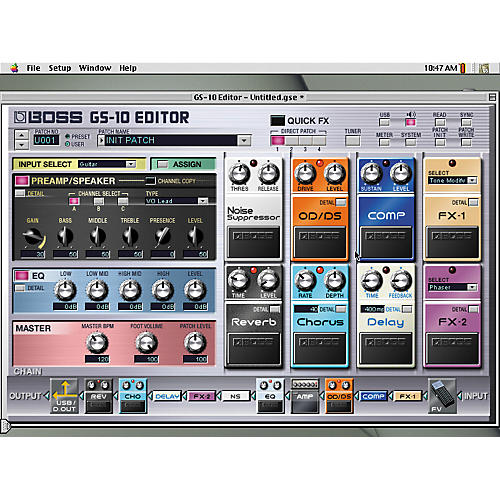Image resolution: width=500 pixels, height=500 pixels.
Task: Click the AMP icon in chain
Action: point(305,396)
